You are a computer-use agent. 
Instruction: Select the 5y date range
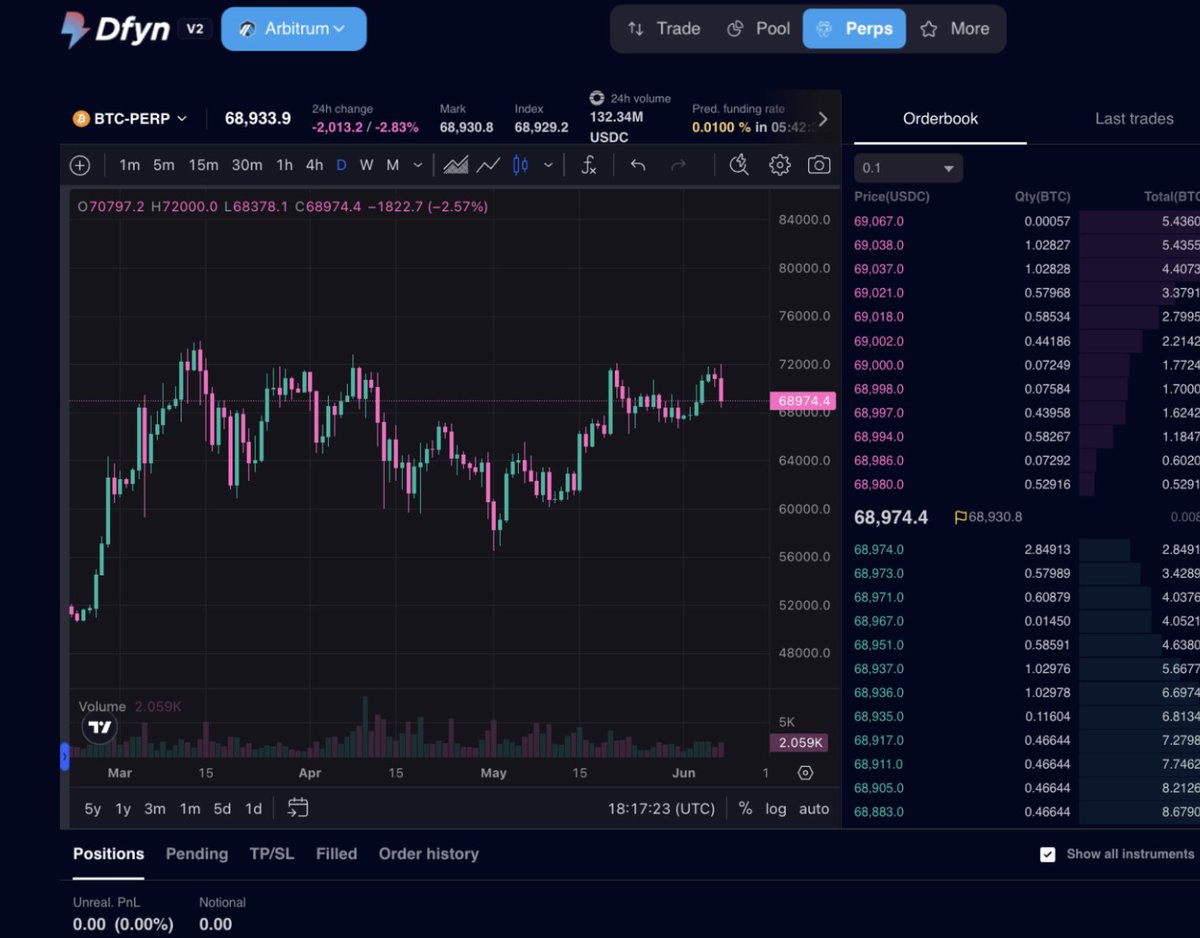[x=93, y=809]
